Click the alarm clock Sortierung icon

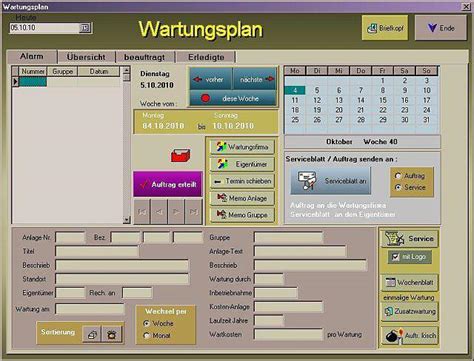point(112,334)
